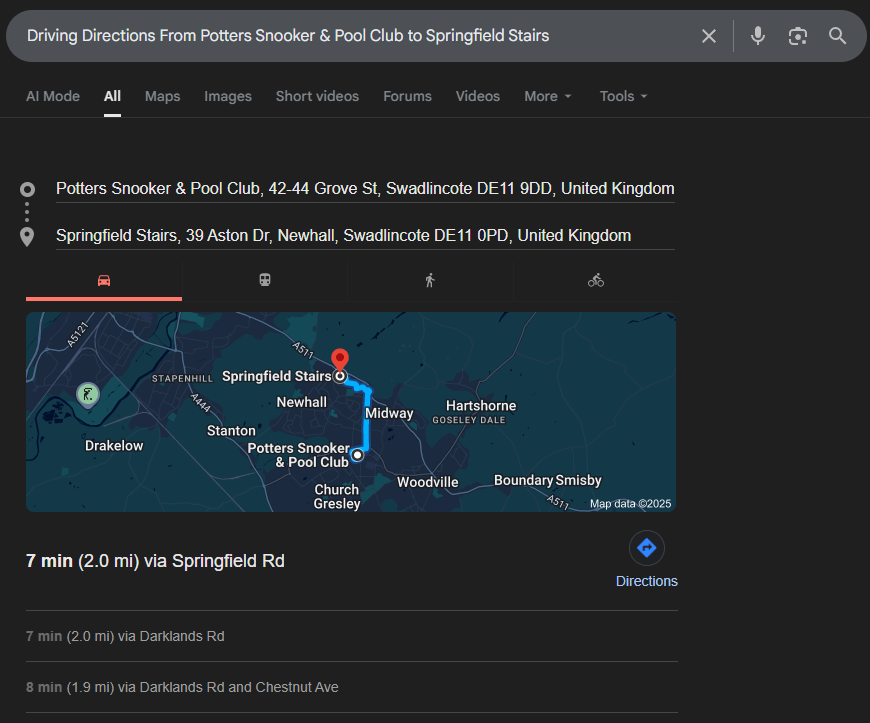
Task: Click the red destination pin on map
Action: tap(340, 360)
